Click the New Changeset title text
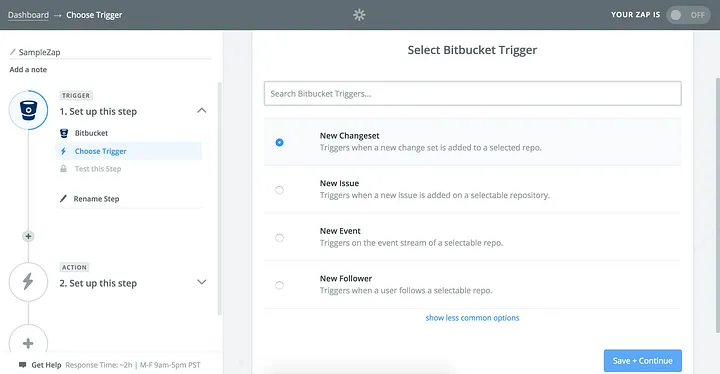This screenshot has width=720, height=374. tap(349, 136)
